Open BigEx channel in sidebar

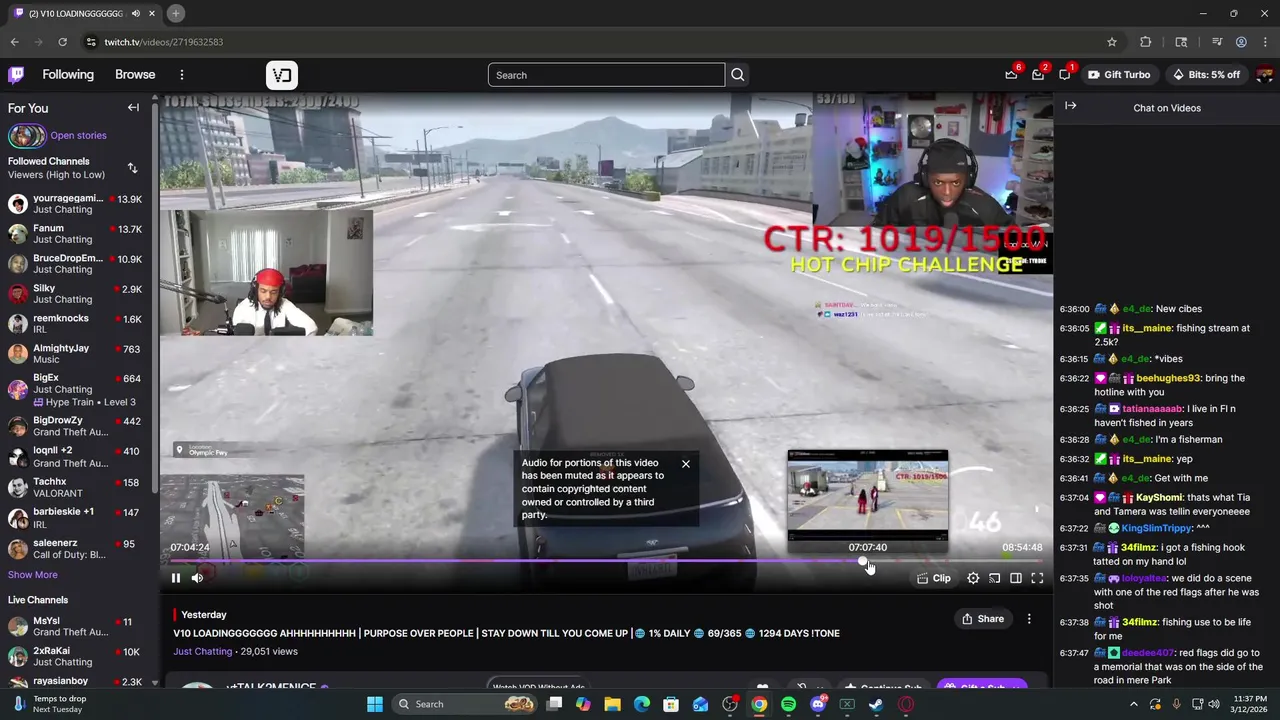(77, 389)
